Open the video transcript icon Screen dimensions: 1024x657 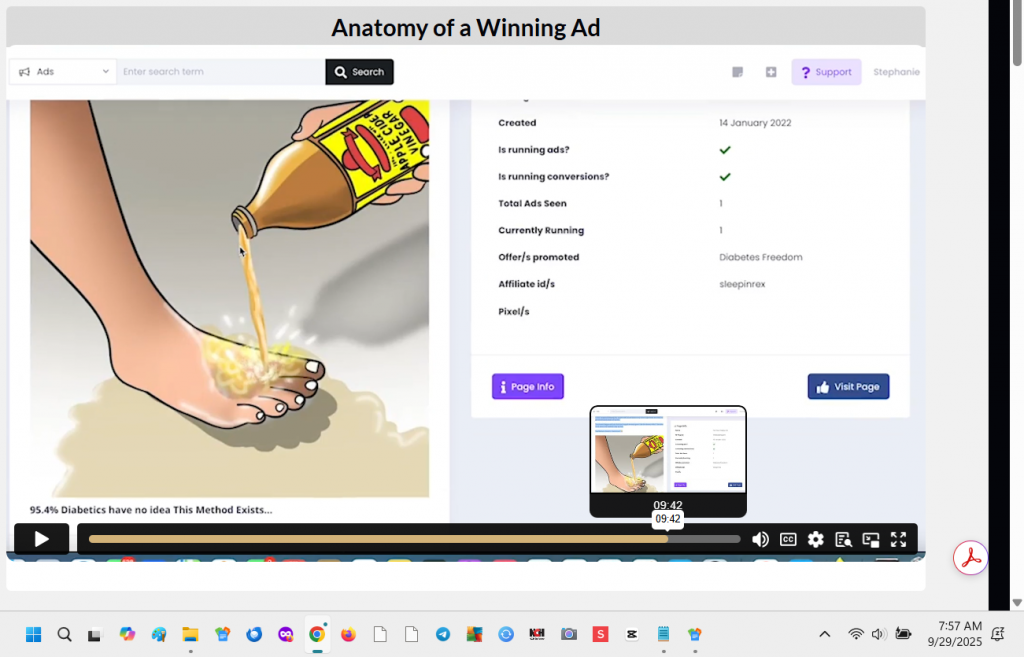pyautogui.click(x=843, y=539)
